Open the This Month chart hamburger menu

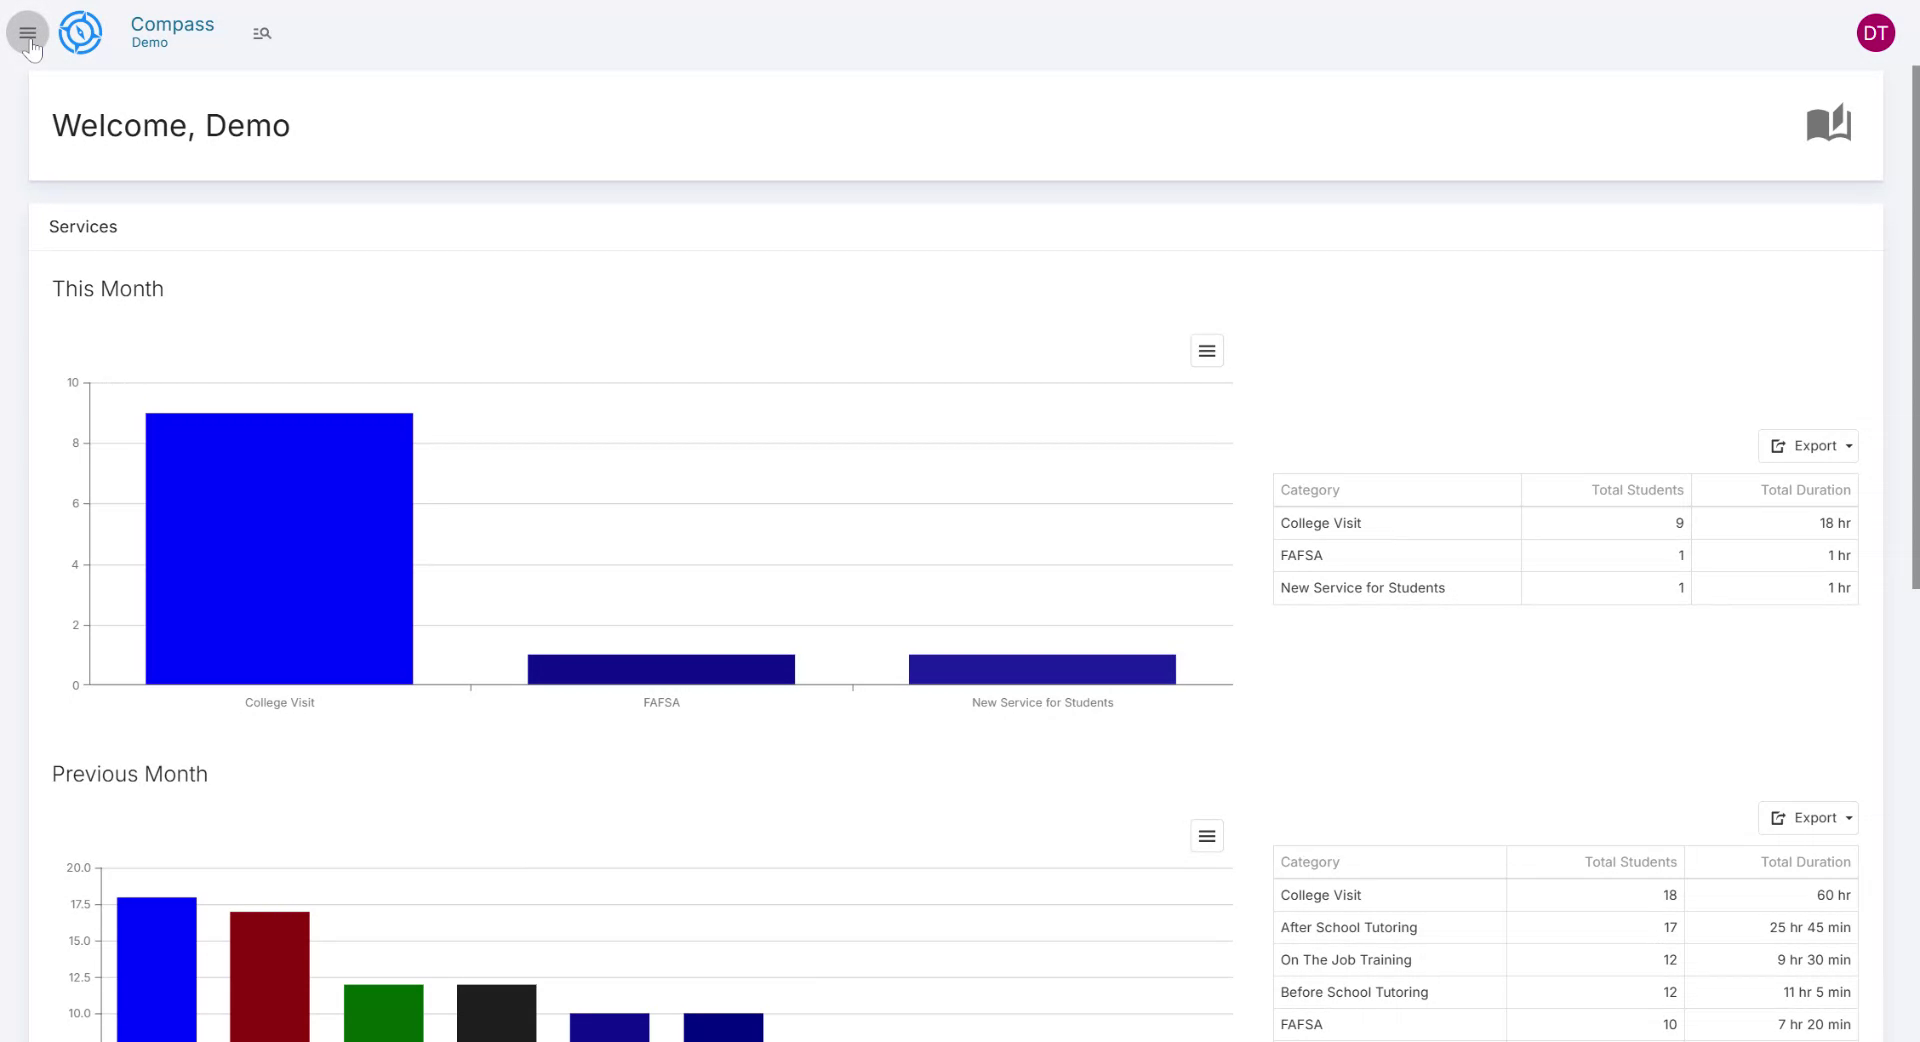1206,350
